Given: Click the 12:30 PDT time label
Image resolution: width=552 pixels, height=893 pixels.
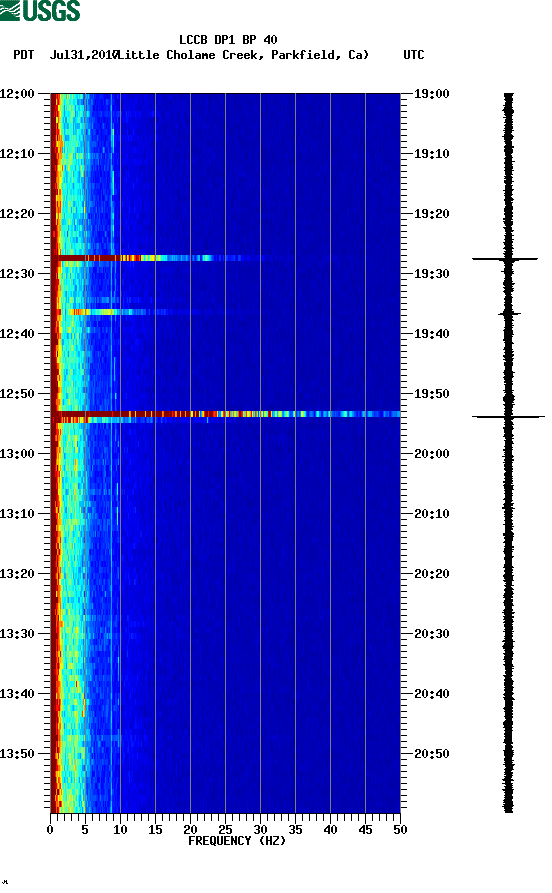Looking at the screenshot, I should tap(17, 274).
